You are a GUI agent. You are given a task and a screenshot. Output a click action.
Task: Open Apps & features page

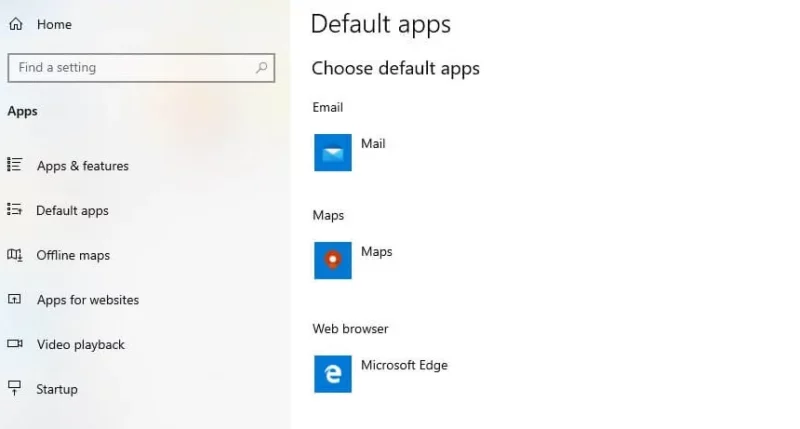point(83,166)
